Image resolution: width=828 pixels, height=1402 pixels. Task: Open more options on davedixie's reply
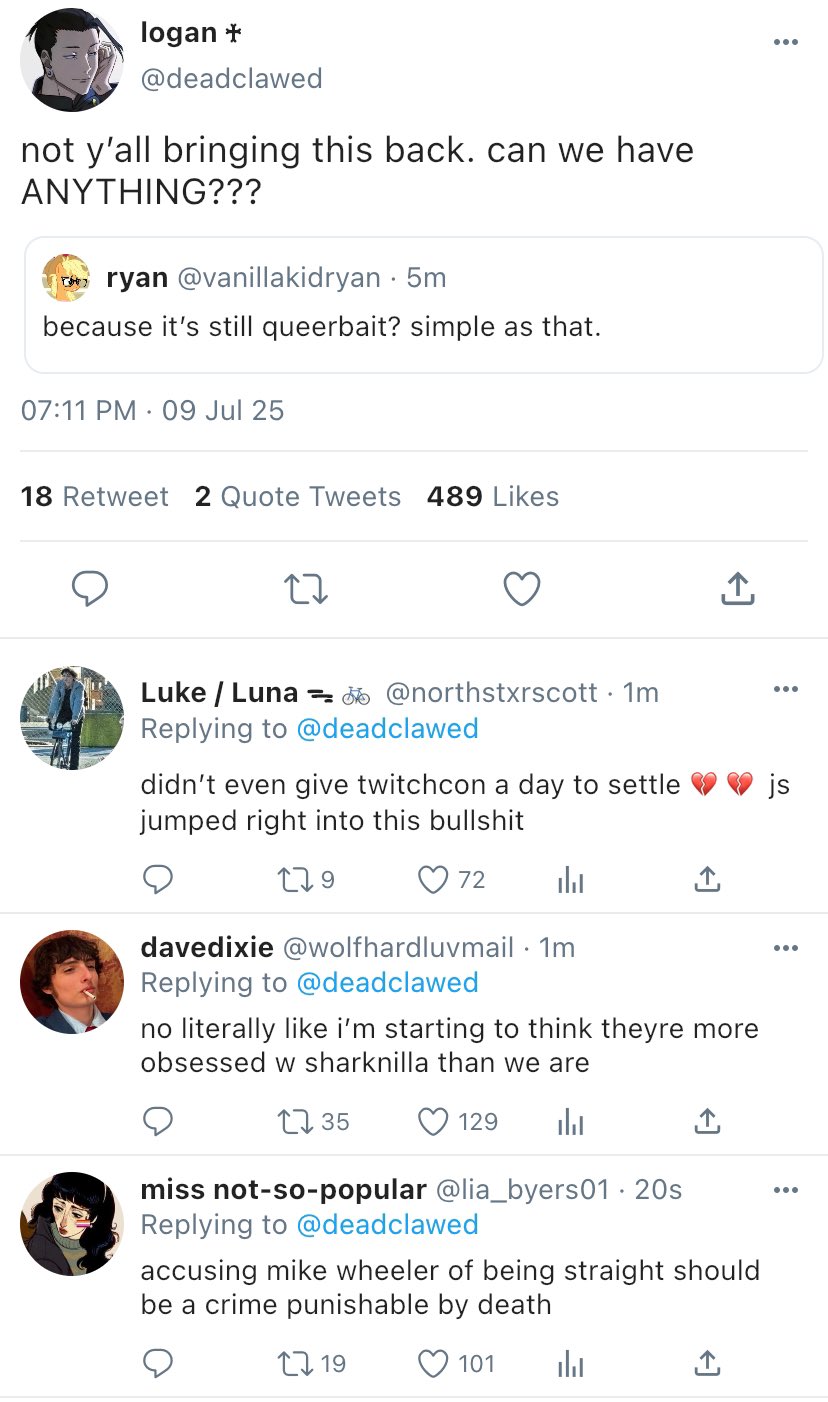pos(785,946)
